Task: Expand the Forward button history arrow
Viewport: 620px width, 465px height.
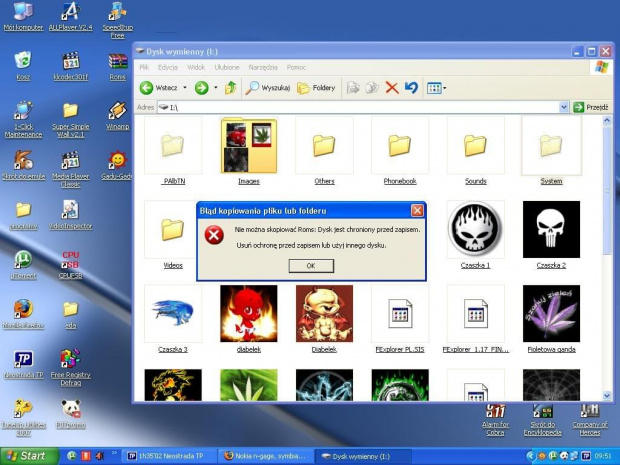Action: tap(215, 88)
